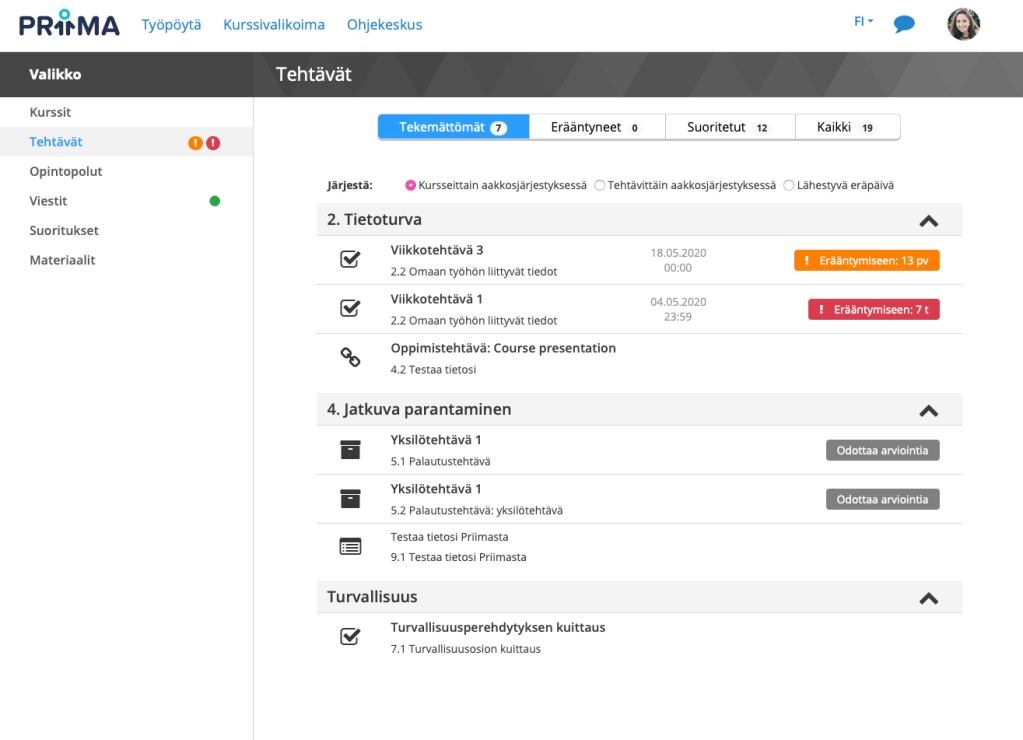The width and height of the screenshot is (1023, 740).
Task: Select Lähestyvä eräpäivä sorting option
Action: point(789,185)
